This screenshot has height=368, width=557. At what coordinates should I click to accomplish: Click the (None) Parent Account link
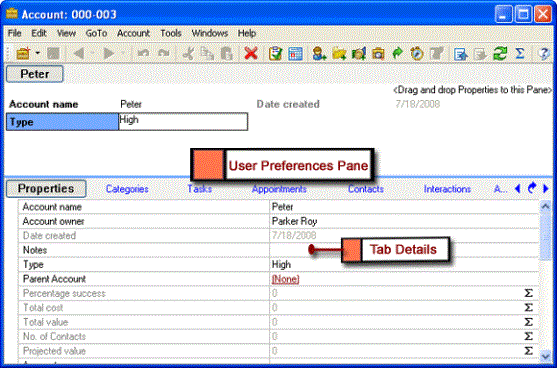click(x=286, y=279)
